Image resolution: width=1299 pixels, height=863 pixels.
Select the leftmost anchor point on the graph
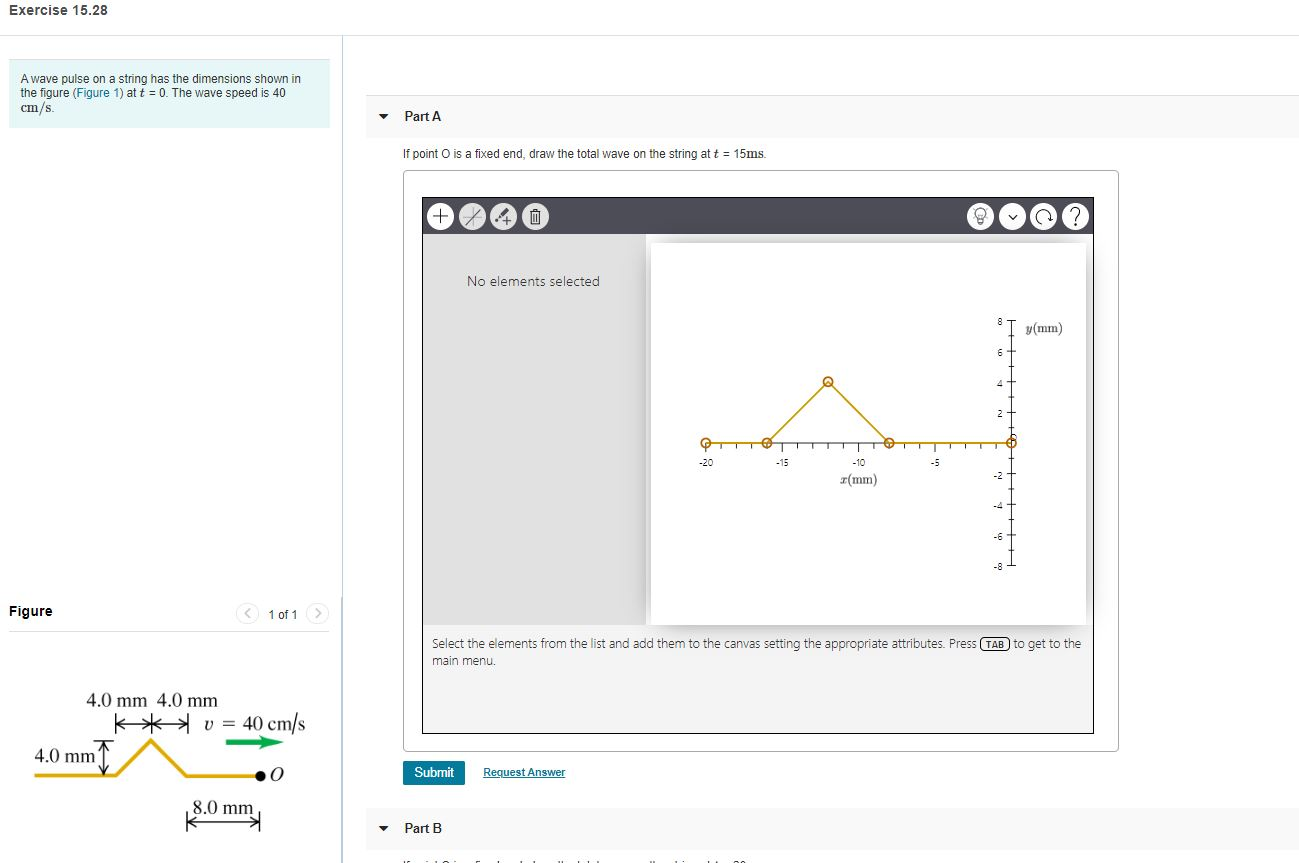tap(707, 442)
